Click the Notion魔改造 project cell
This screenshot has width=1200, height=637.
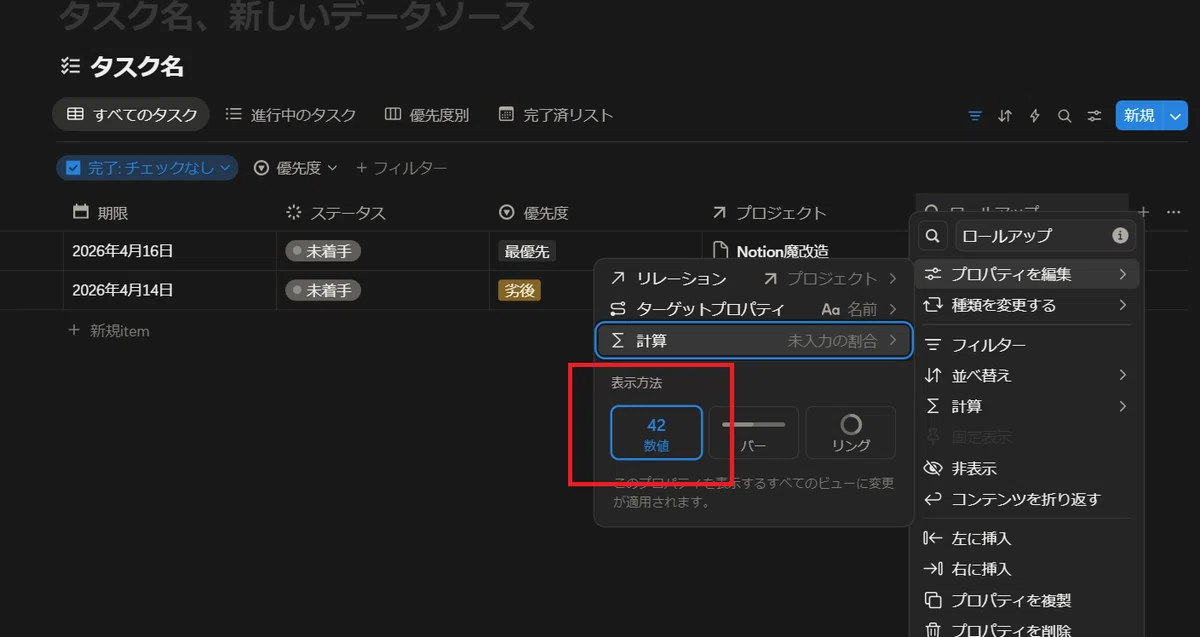coord(770,251)
